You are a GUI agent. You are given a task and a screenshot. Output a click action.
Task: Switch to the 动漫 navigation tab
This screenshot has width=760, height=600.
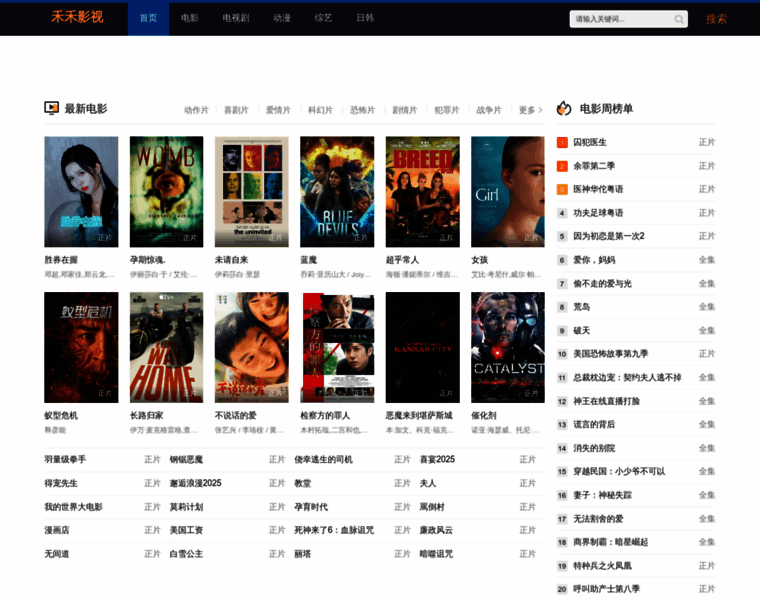[282, 18]
